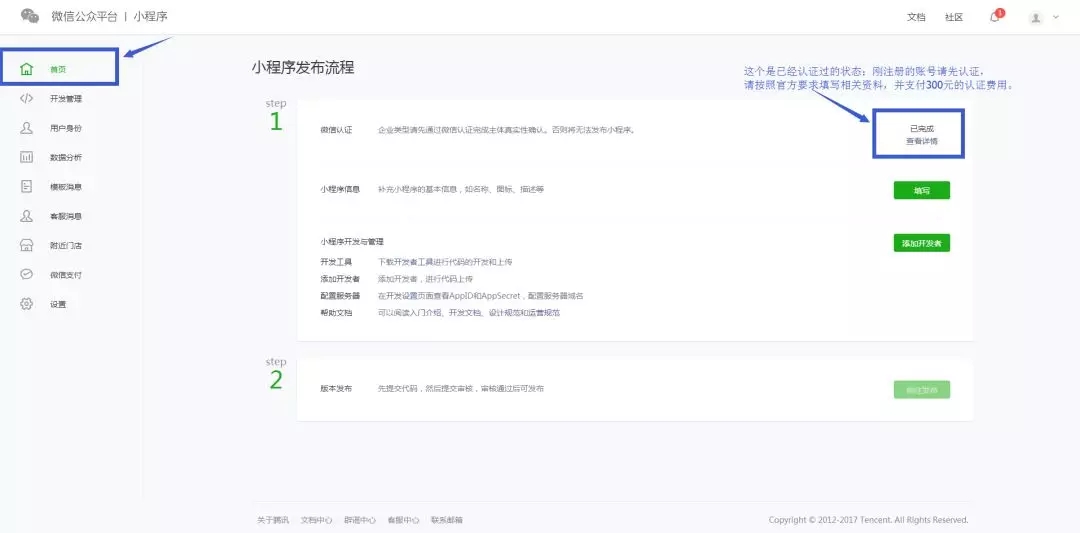Select the 用户身份 person icon
The width and height of the screenshot is (1080, 533).
(26, 128)
